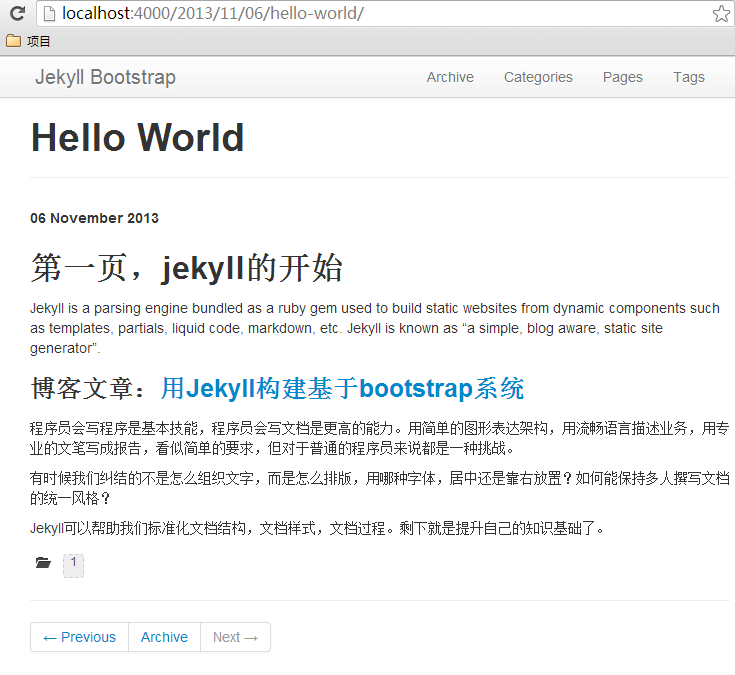Image resolution: width=735 pixels, height=675 pixels.
Task: Go to the Previous post
Action: point(80,637)
